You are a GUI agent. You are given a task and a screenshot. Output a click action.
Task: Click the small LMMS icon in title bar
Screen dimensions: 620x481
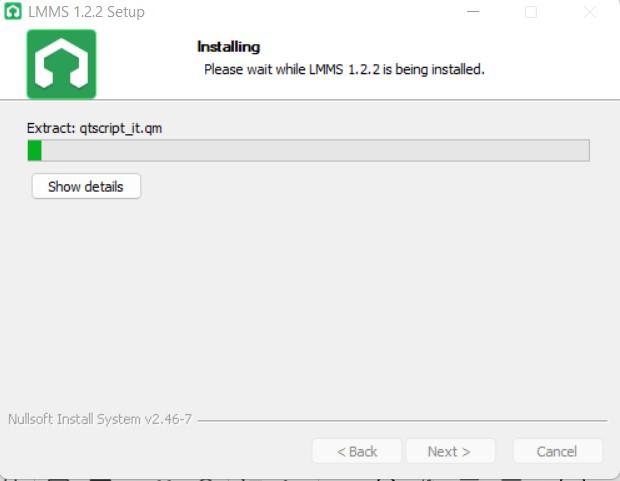click(13, 11)
